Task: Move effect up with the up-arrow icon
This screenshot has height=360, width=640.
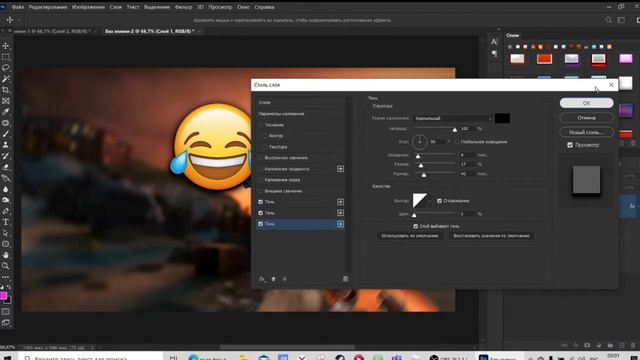Action: (x=273, y=279)
